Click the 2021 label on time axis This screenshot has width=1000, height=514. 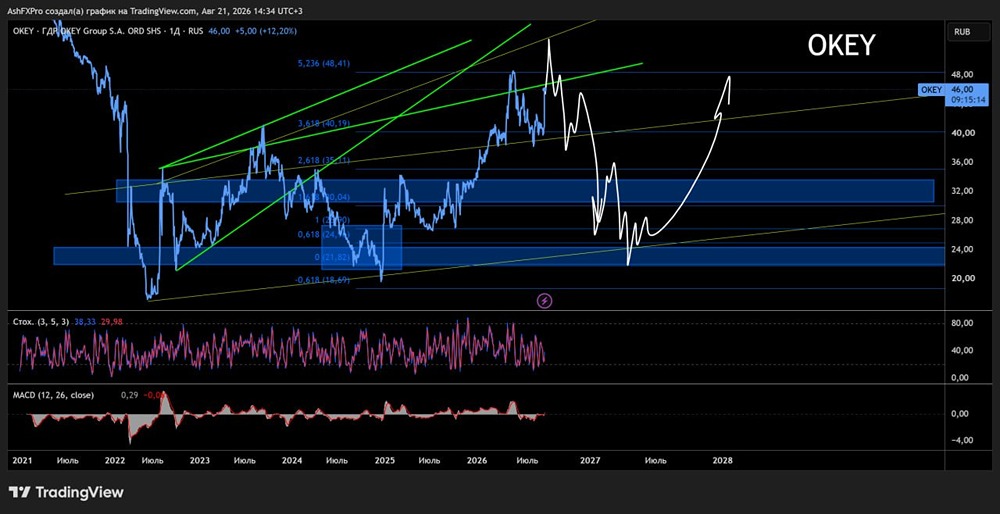(x=21, y=460)
